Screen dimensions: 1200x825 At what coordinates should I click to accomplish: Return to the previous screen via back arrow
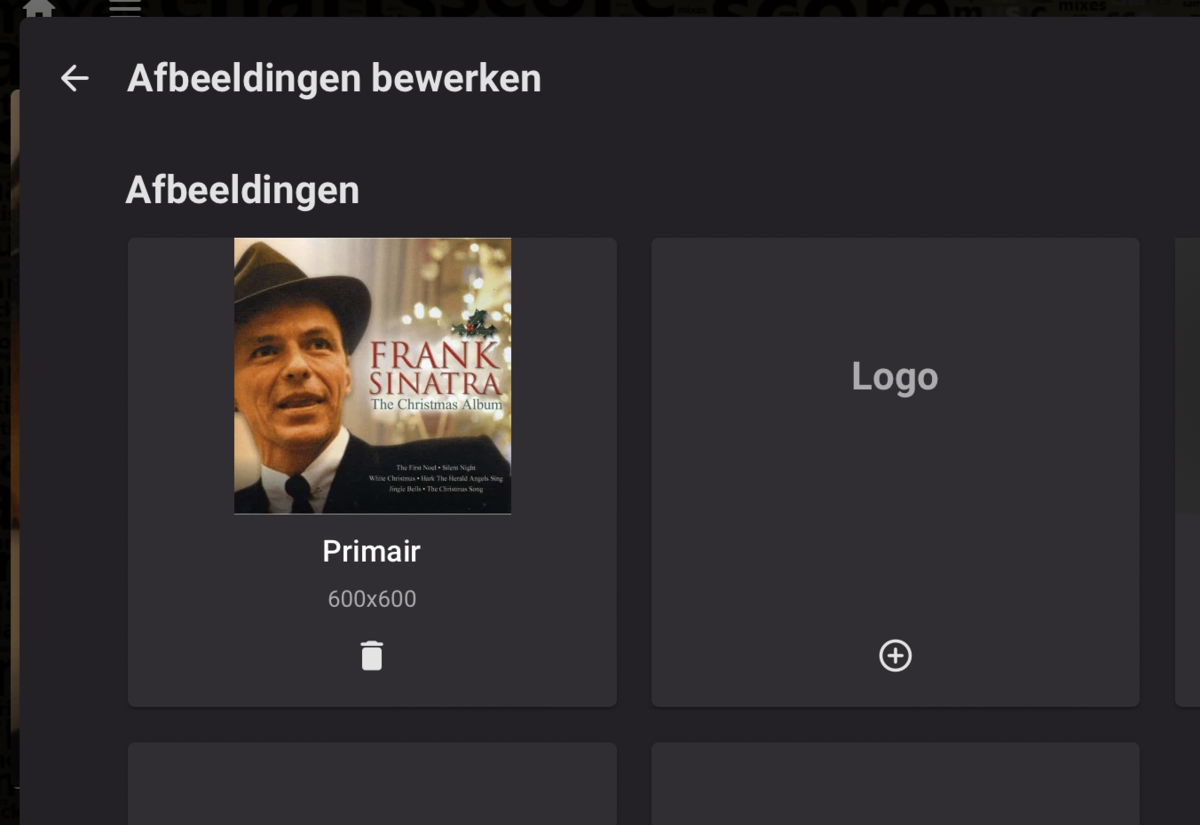pos(74,78)
